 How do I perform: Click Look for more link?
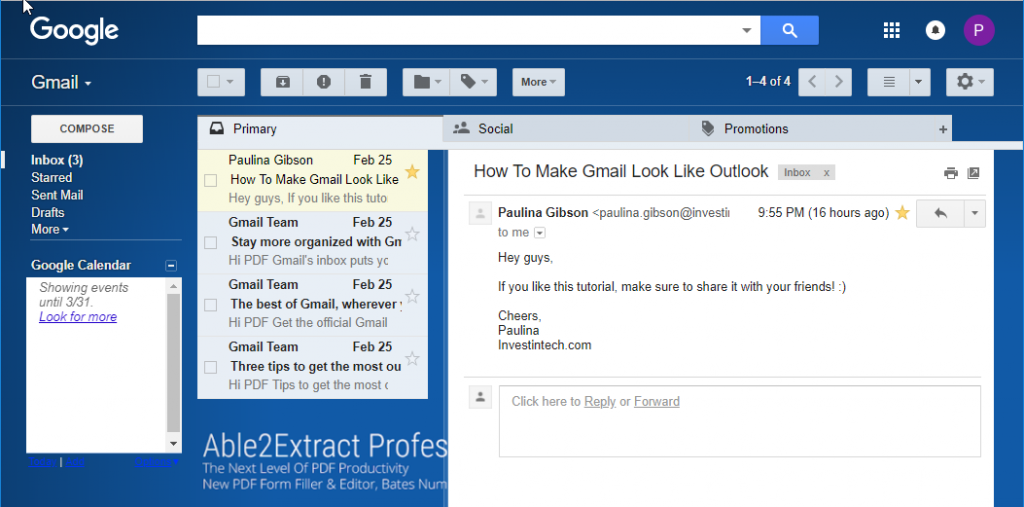click(x=78, y=317)
